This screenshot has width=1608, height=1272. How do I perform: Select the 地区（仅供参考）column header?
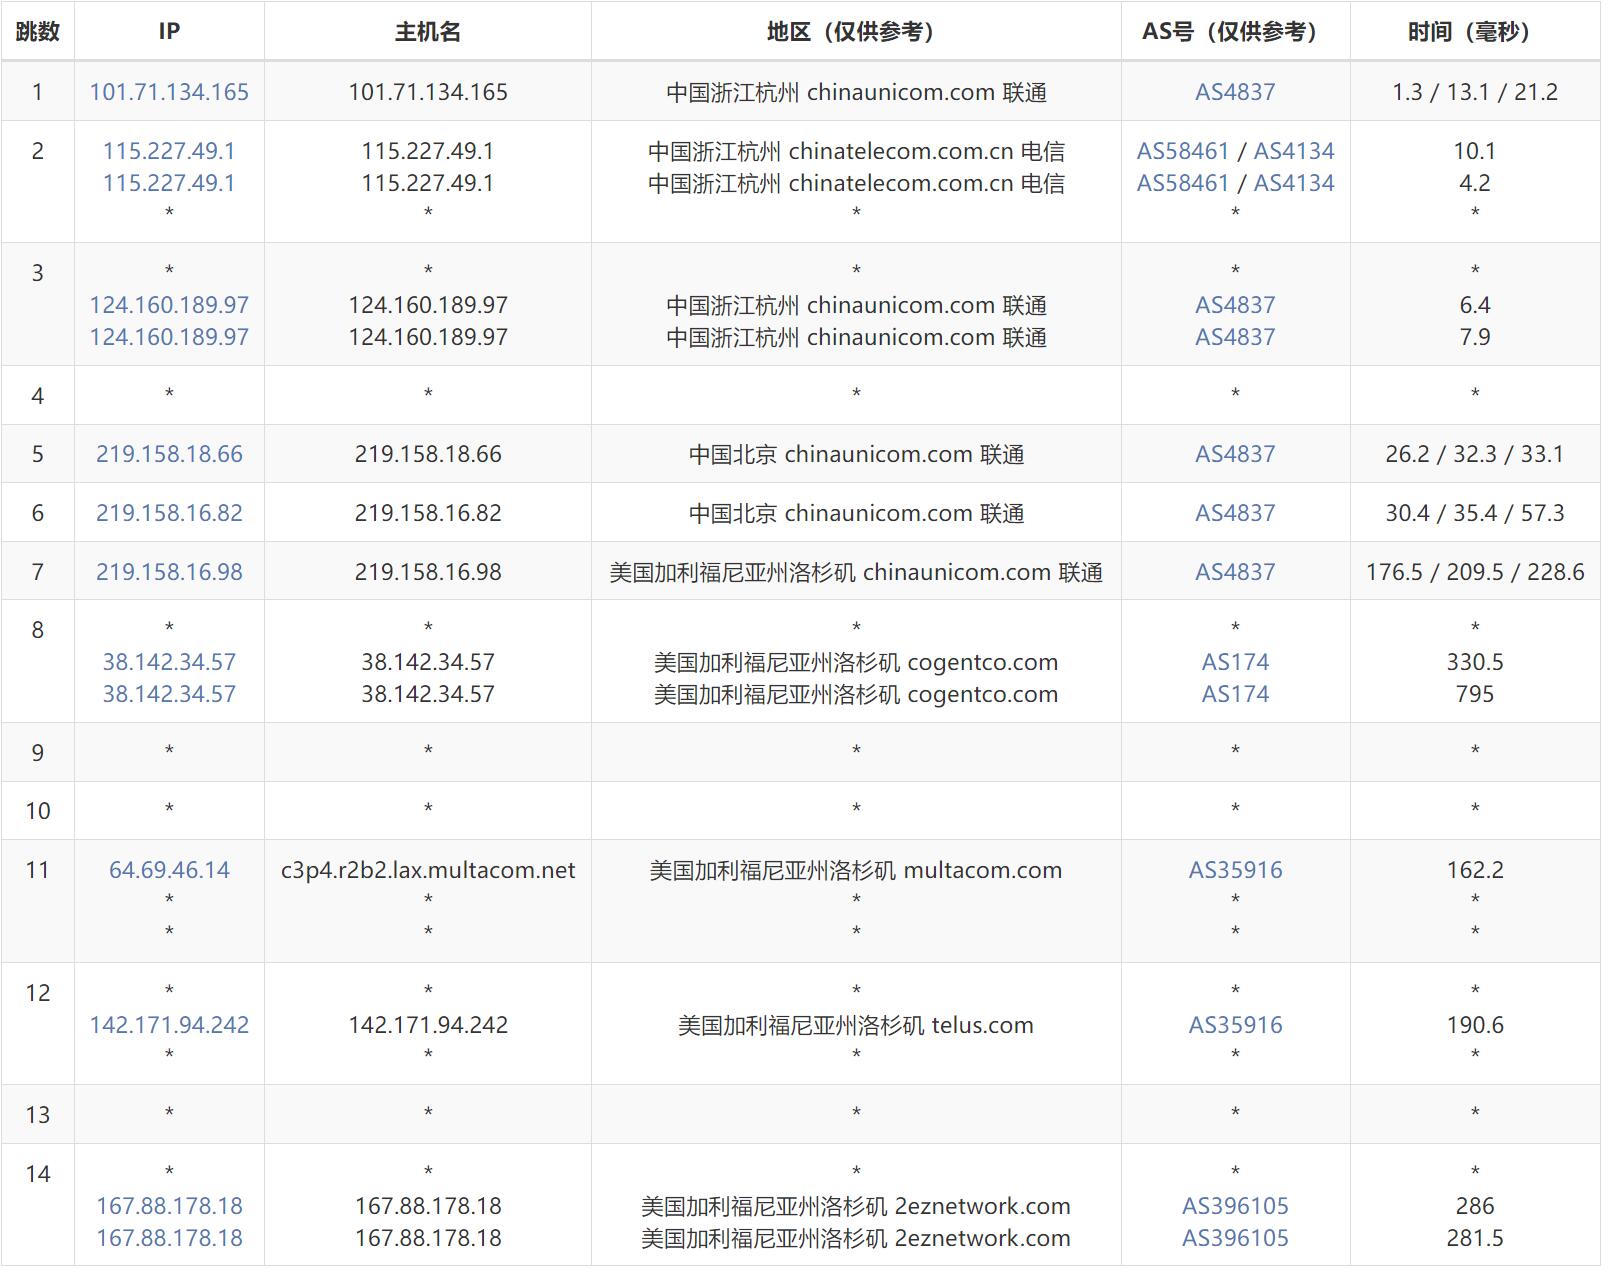856,32
